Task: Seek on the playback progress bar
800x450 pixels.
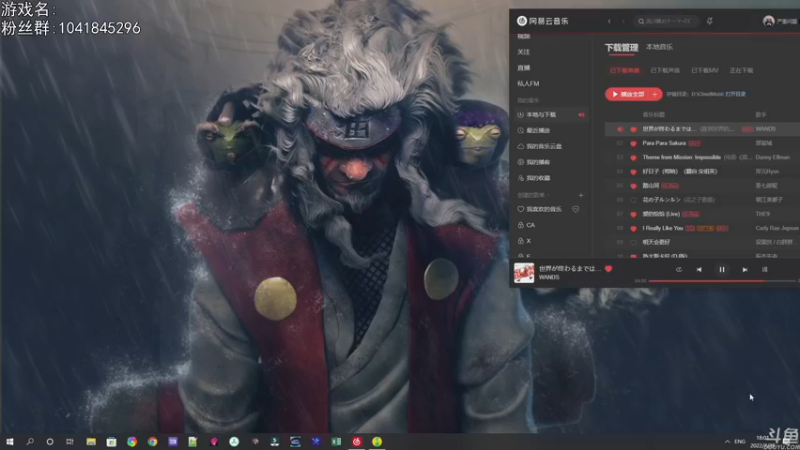Action: [721, 281]
